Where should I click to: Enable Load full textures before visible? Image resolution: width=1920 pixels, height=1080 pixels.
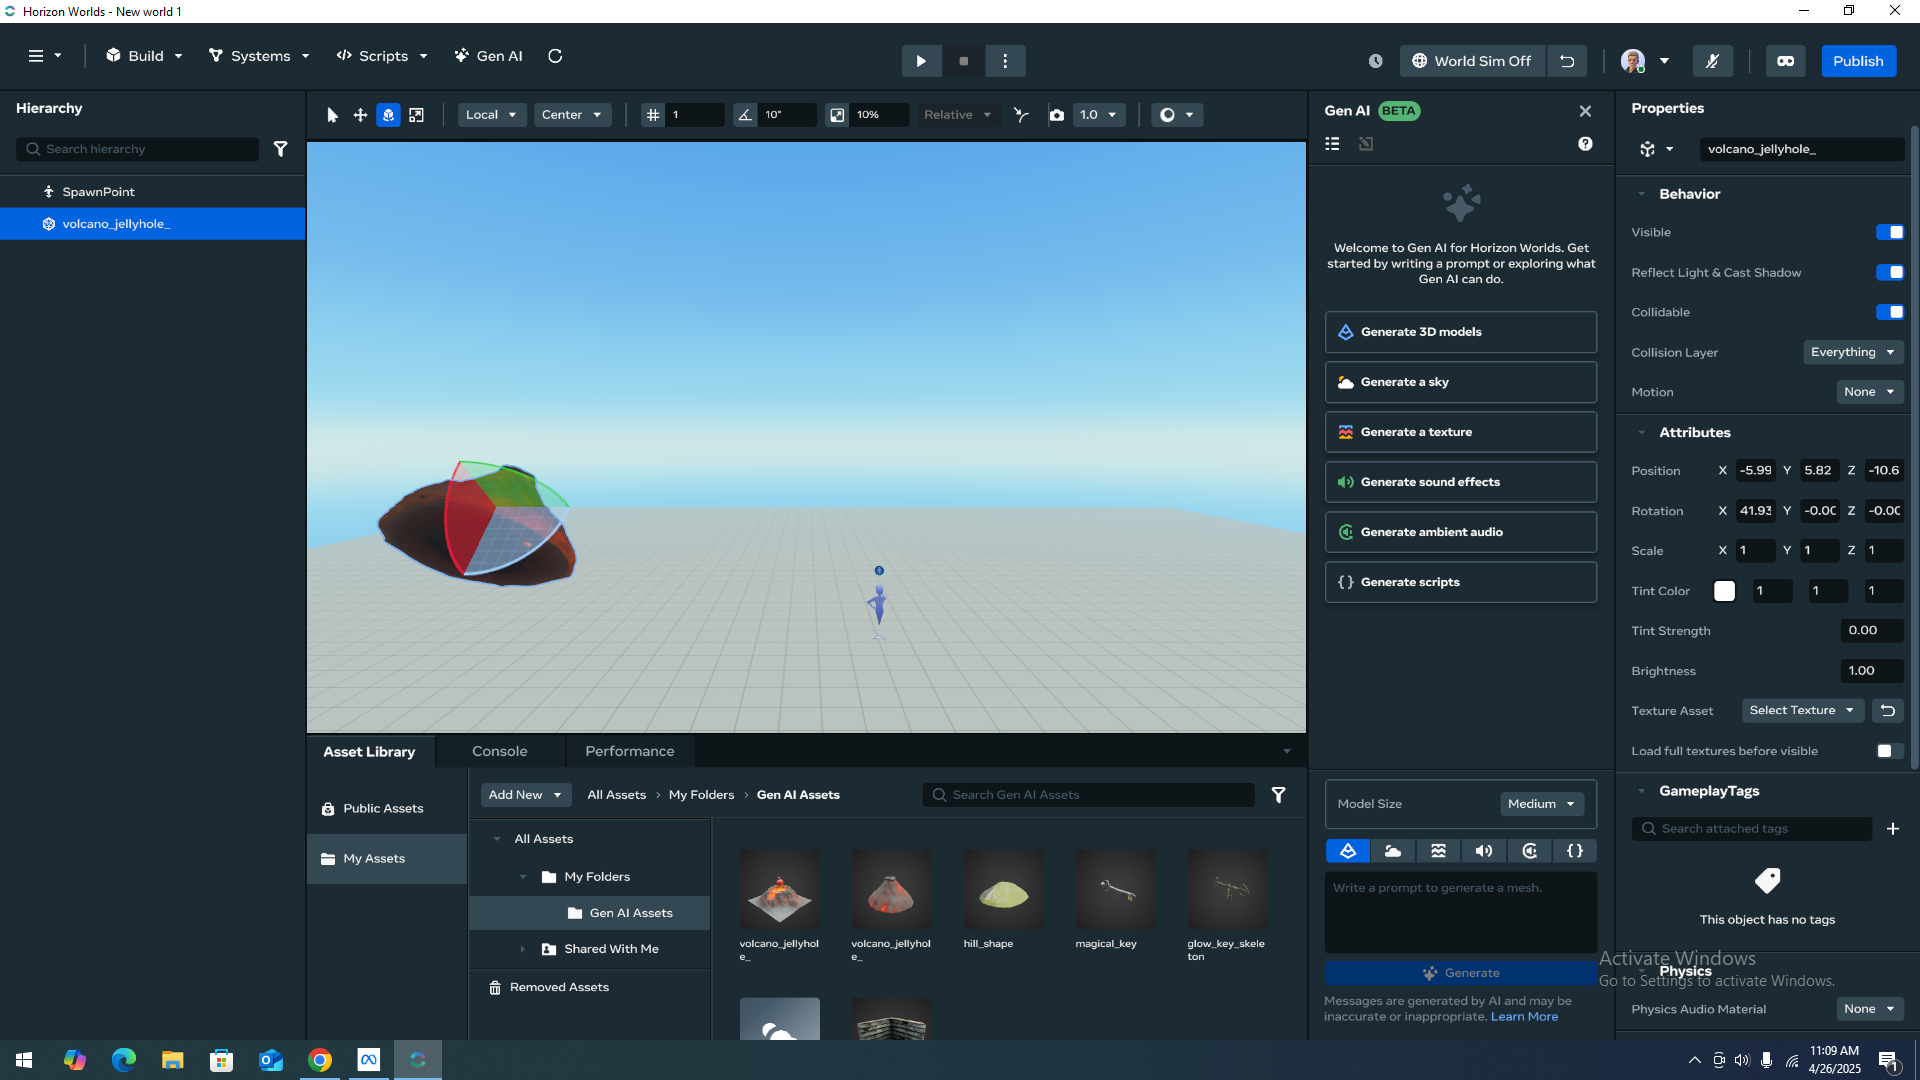[1889, 751]
